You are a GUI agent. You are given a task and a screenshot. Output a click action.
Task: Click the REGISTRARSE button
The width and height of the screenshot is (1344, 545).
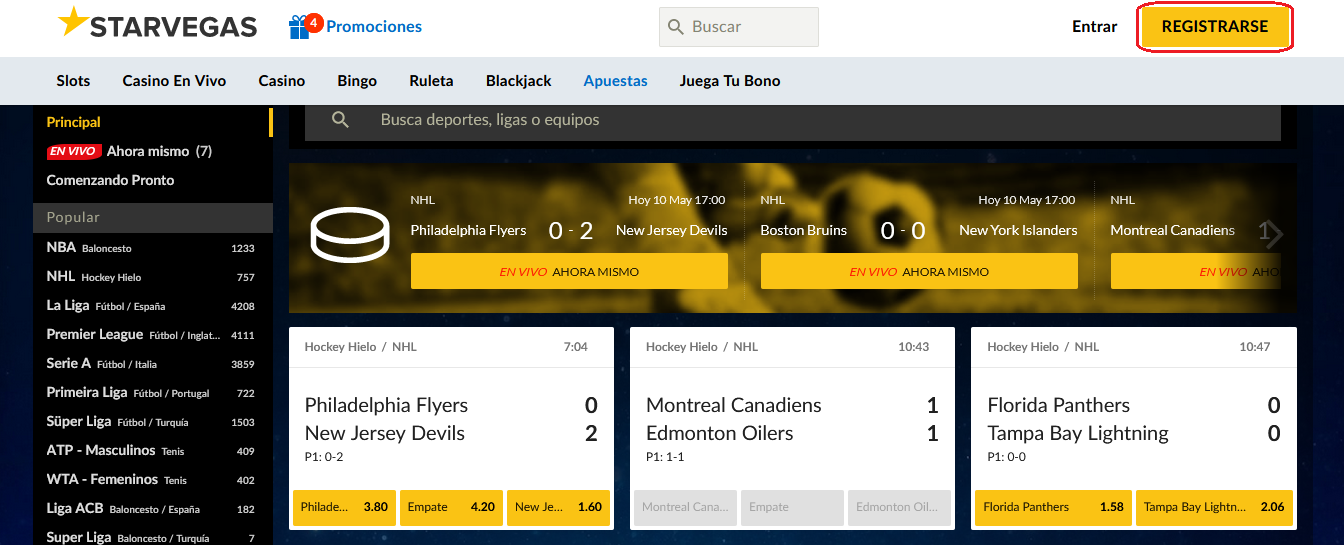(x=1215, y=27)
